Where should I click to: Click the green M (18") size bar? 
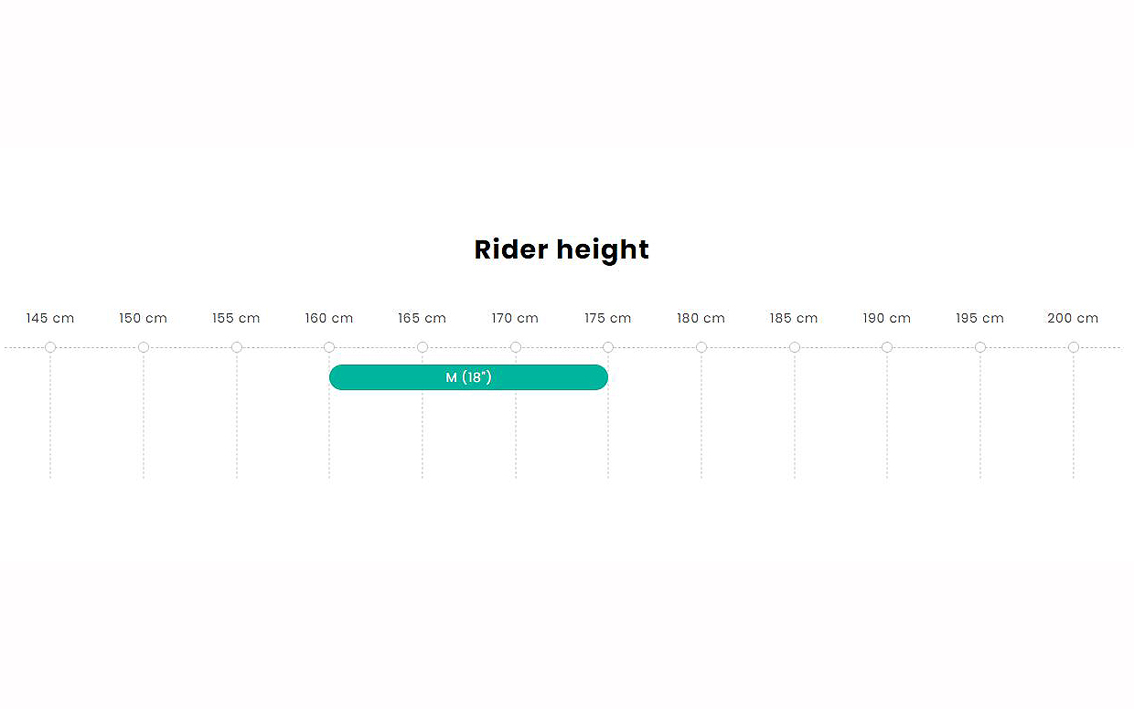tap(469, 377)
